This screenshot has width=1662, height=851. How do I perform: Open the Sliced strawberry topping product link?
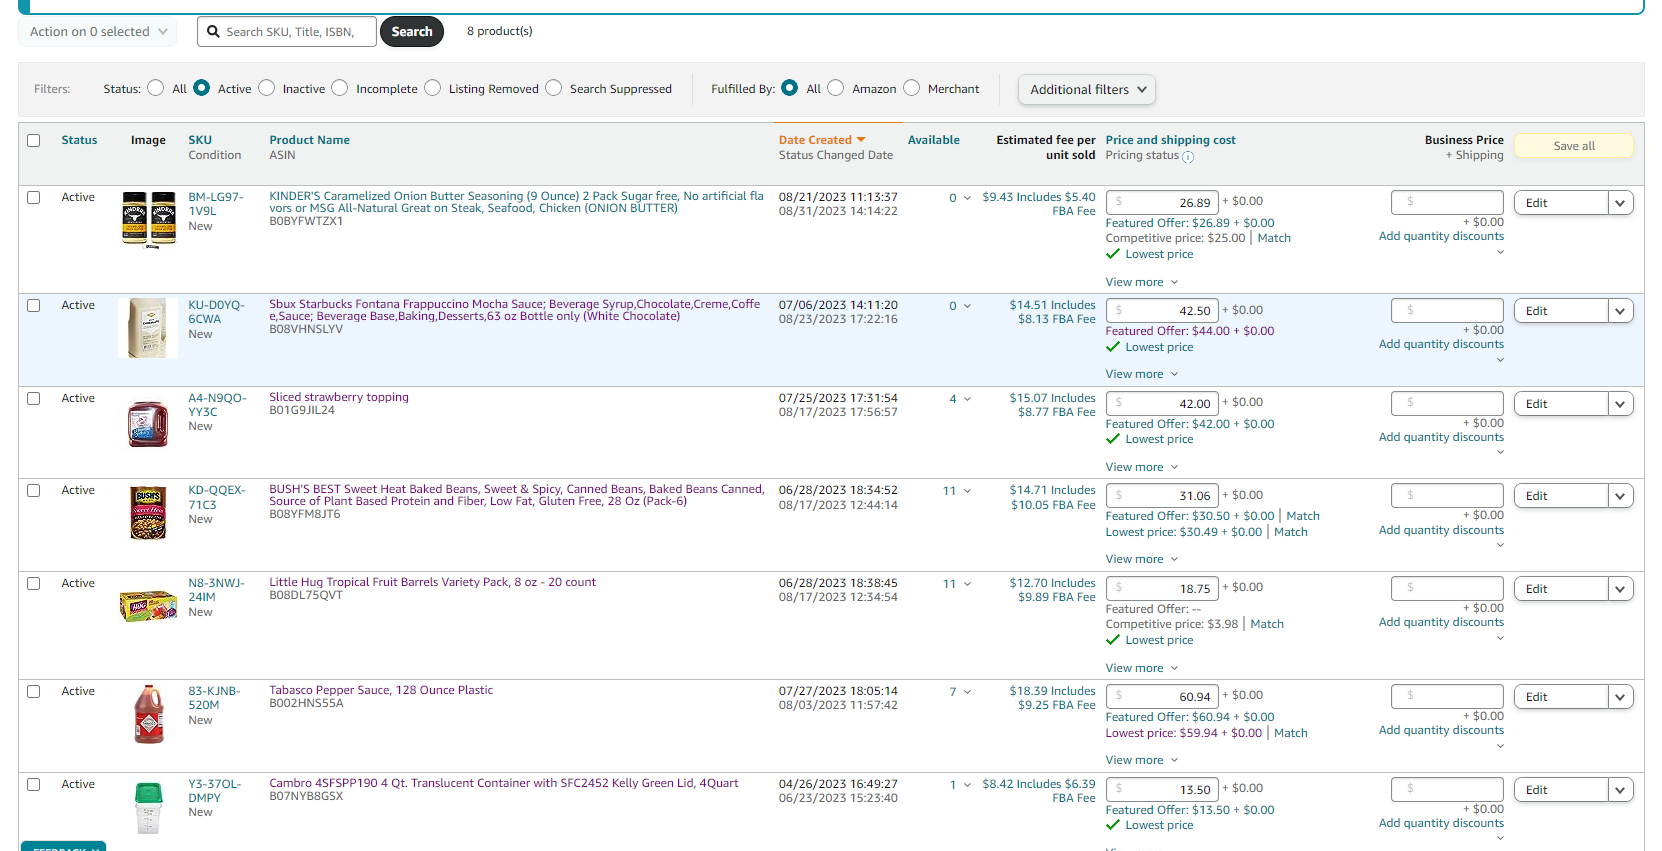tap(339, 397)
